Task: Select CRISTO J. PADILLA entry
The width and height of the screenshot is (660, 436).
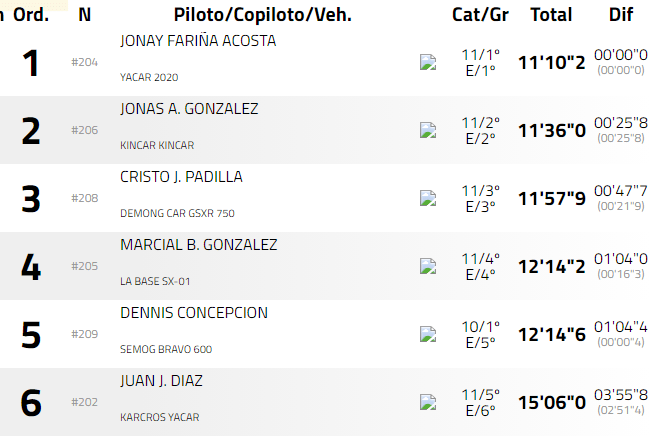Action: click(x=181, y=177)
